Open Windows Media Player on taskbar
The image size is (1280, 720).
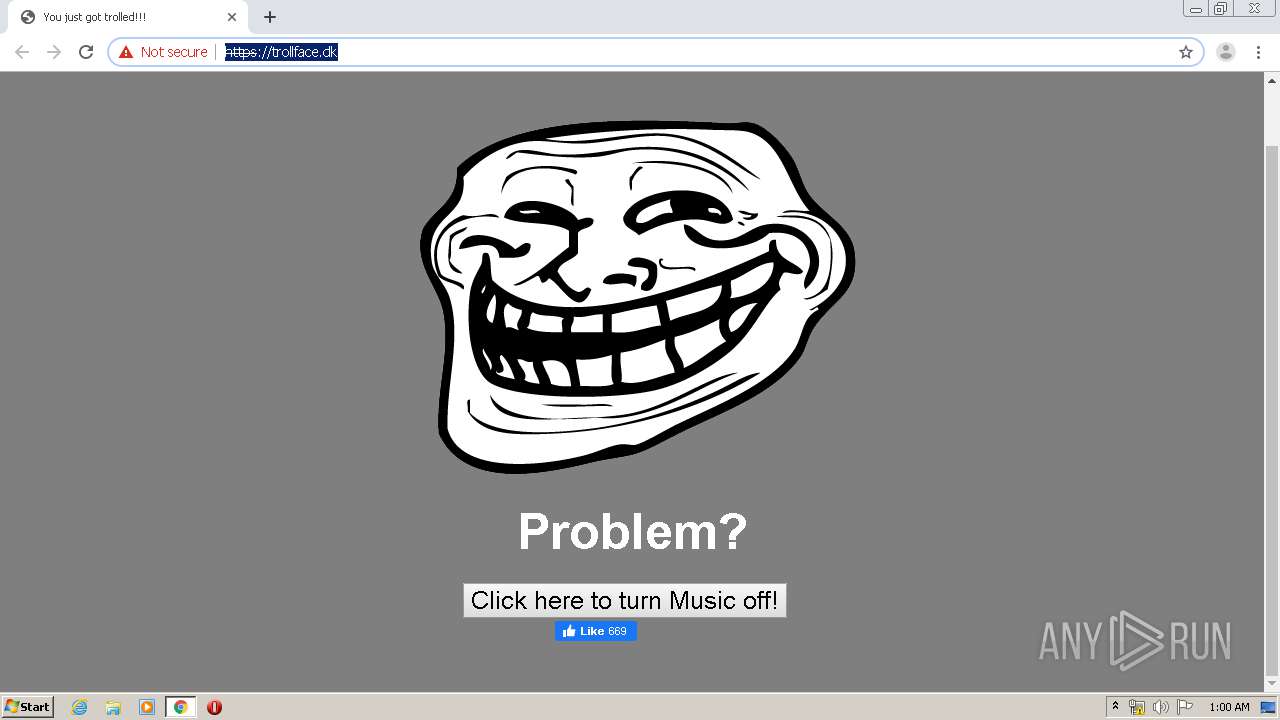click(x=147, y=707)
